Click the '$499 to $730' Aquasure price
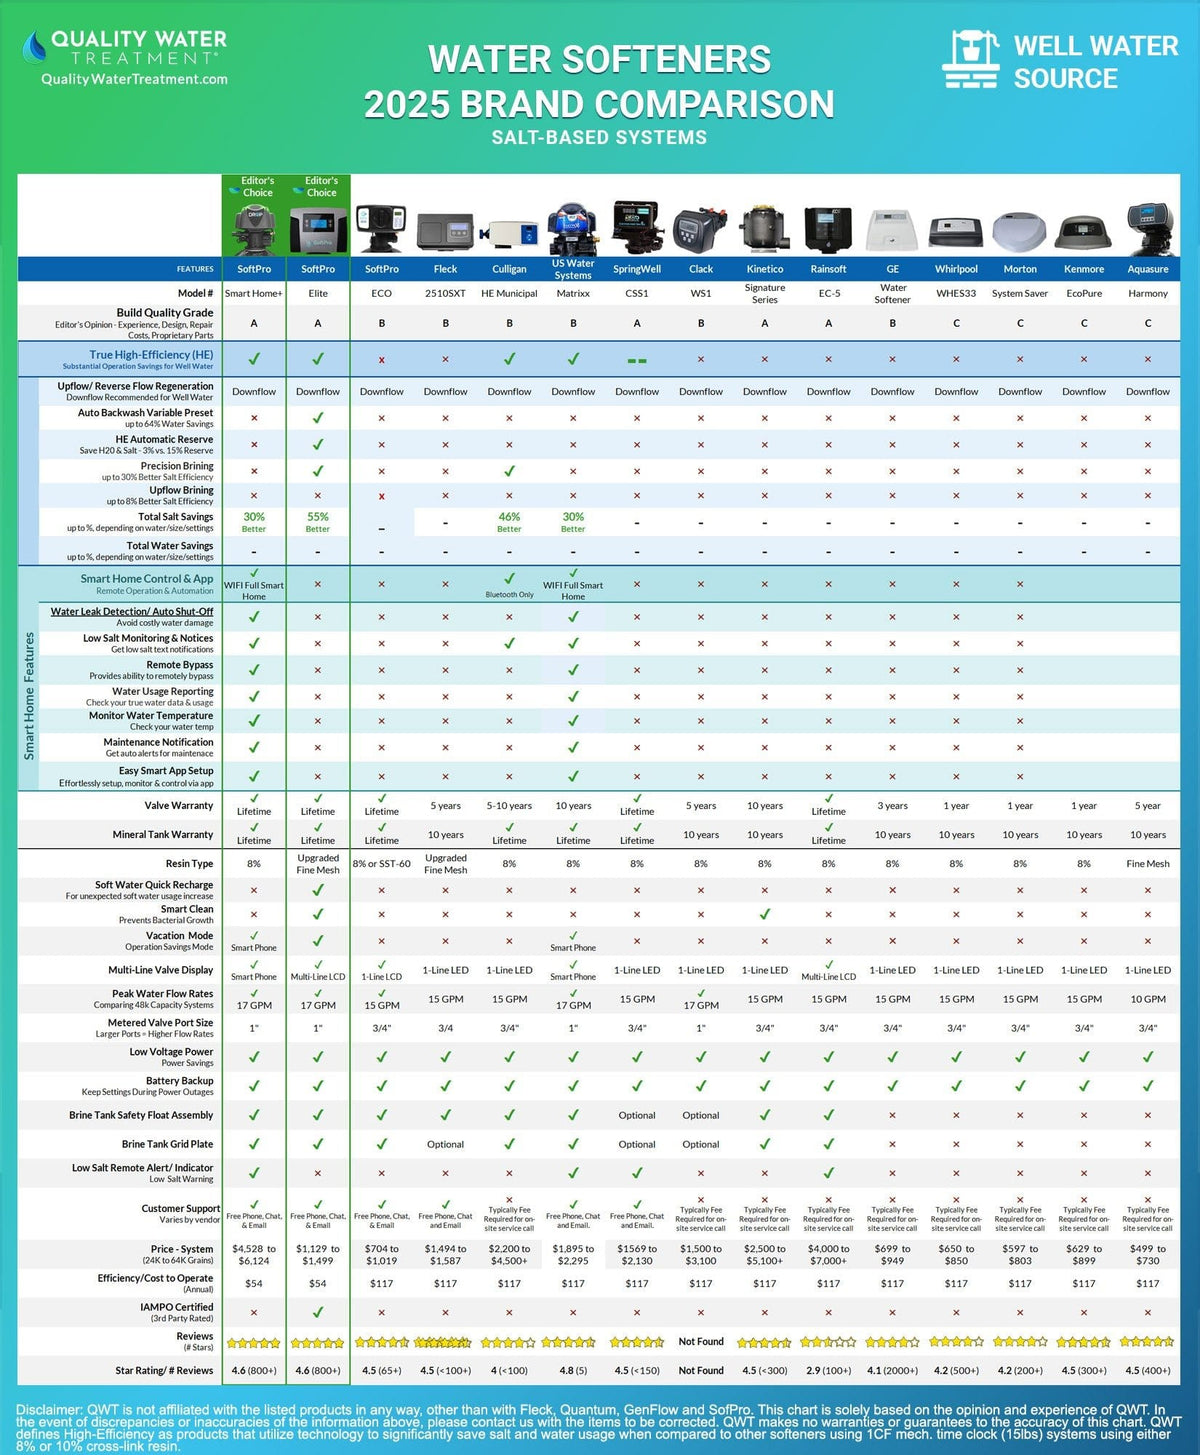 [1148, 1255]
